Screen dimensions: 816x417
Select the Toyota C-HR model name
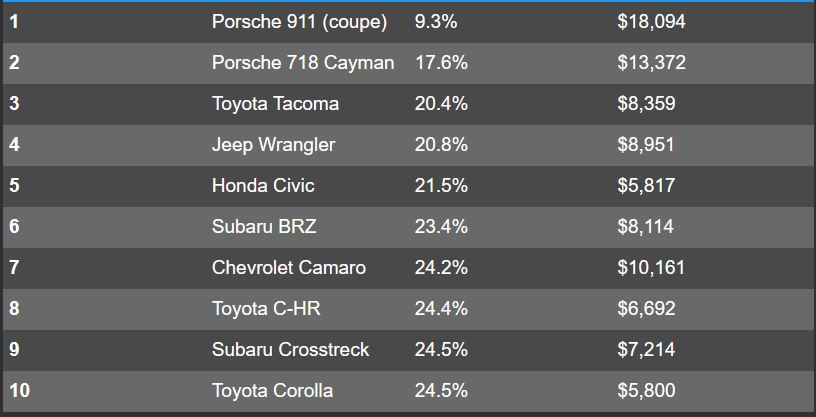click(266, 308)
